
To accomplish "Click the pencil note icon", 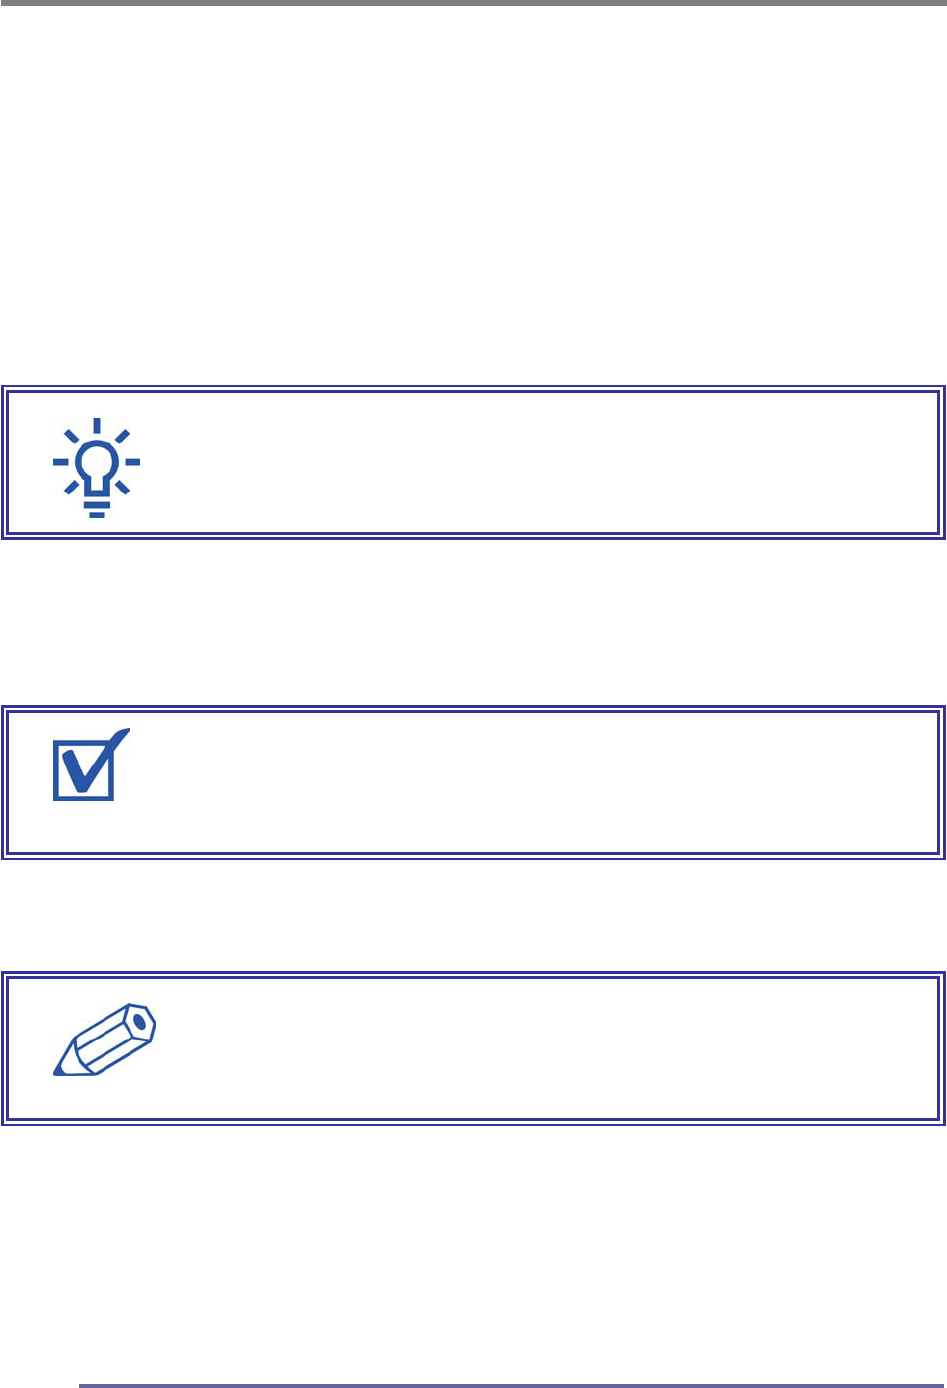I will tap(106, 1040).
